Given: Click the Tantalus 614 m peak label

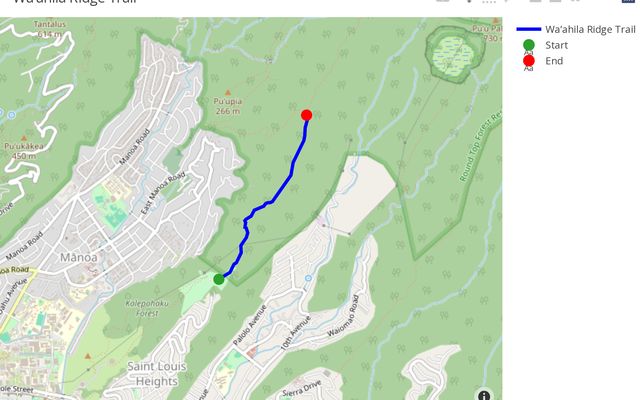Looking at the screenshot, I should coord(50,29).
